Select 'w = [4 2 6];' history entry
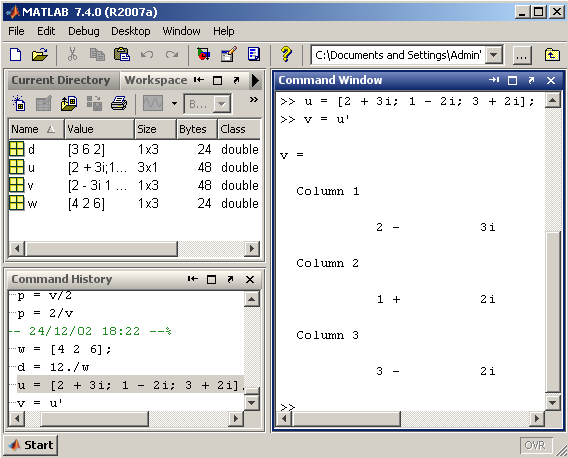The height and width of the screenshot is (458, 568). [x=64, y=349]
